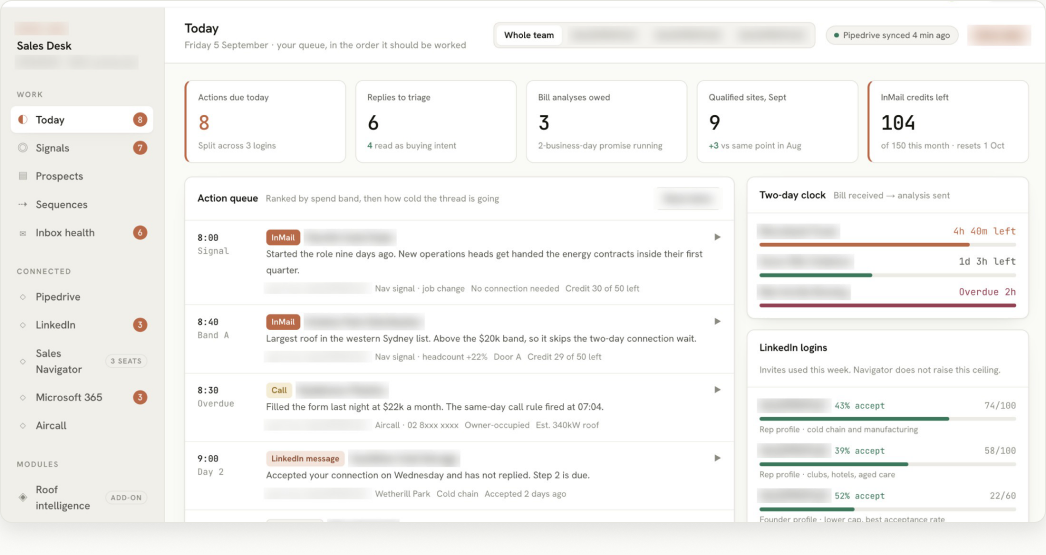The image size is (1046, 555).
Task: Expand the 8:30 Overdue Call row arrow
Action: [x=717, y=390]
